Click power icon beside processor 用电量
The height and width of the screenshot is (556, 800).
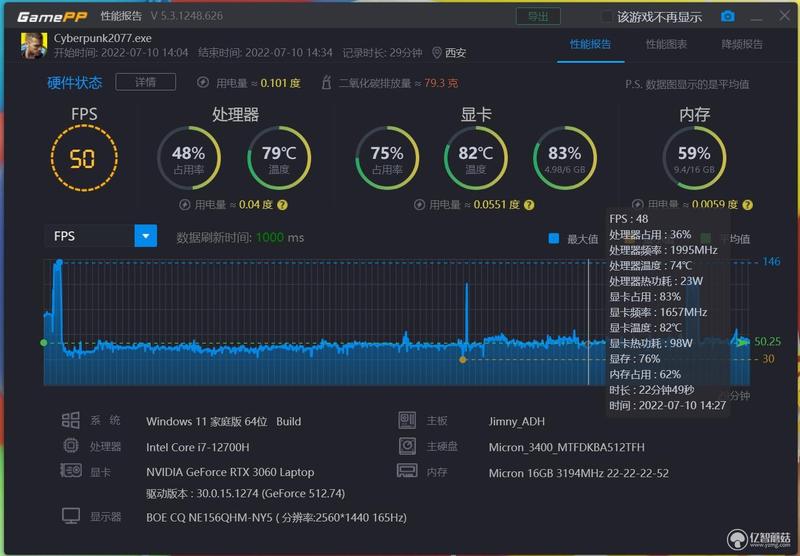pyautogui.click(x=185, y=205)
